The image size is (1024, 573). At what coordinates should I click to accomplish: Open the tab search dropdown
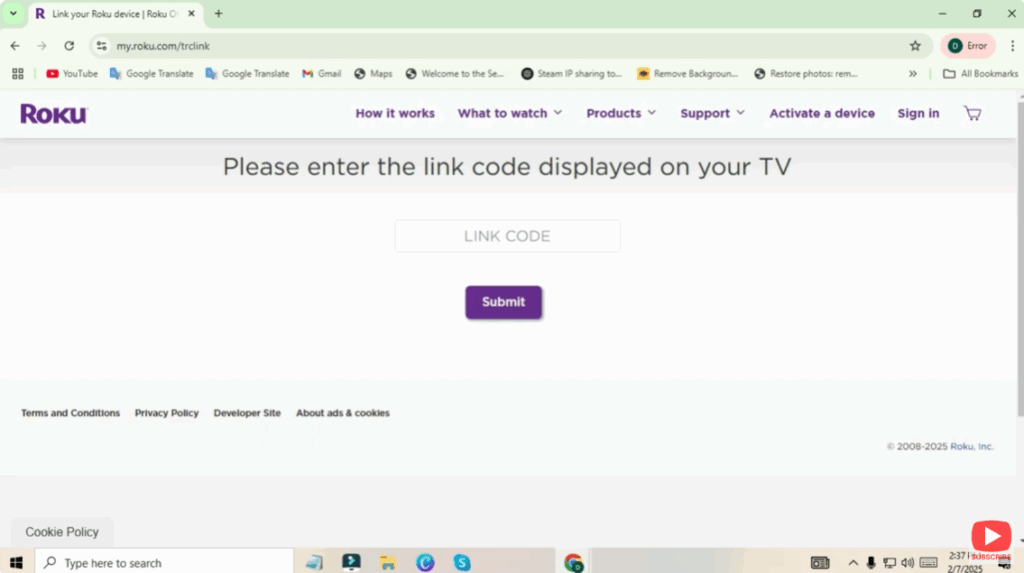(x=13, y=14)
